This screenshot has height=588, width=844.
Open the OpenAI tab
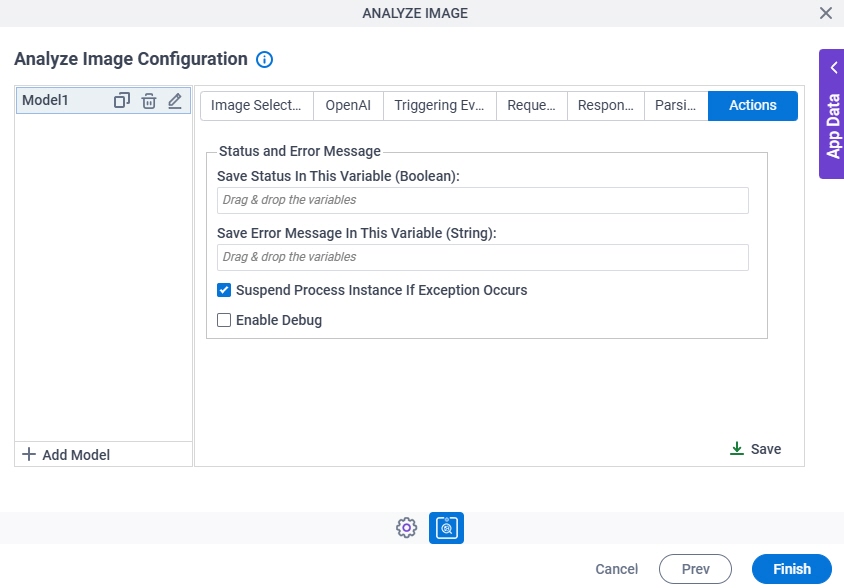pyautogui.click(x=348, y=106)
